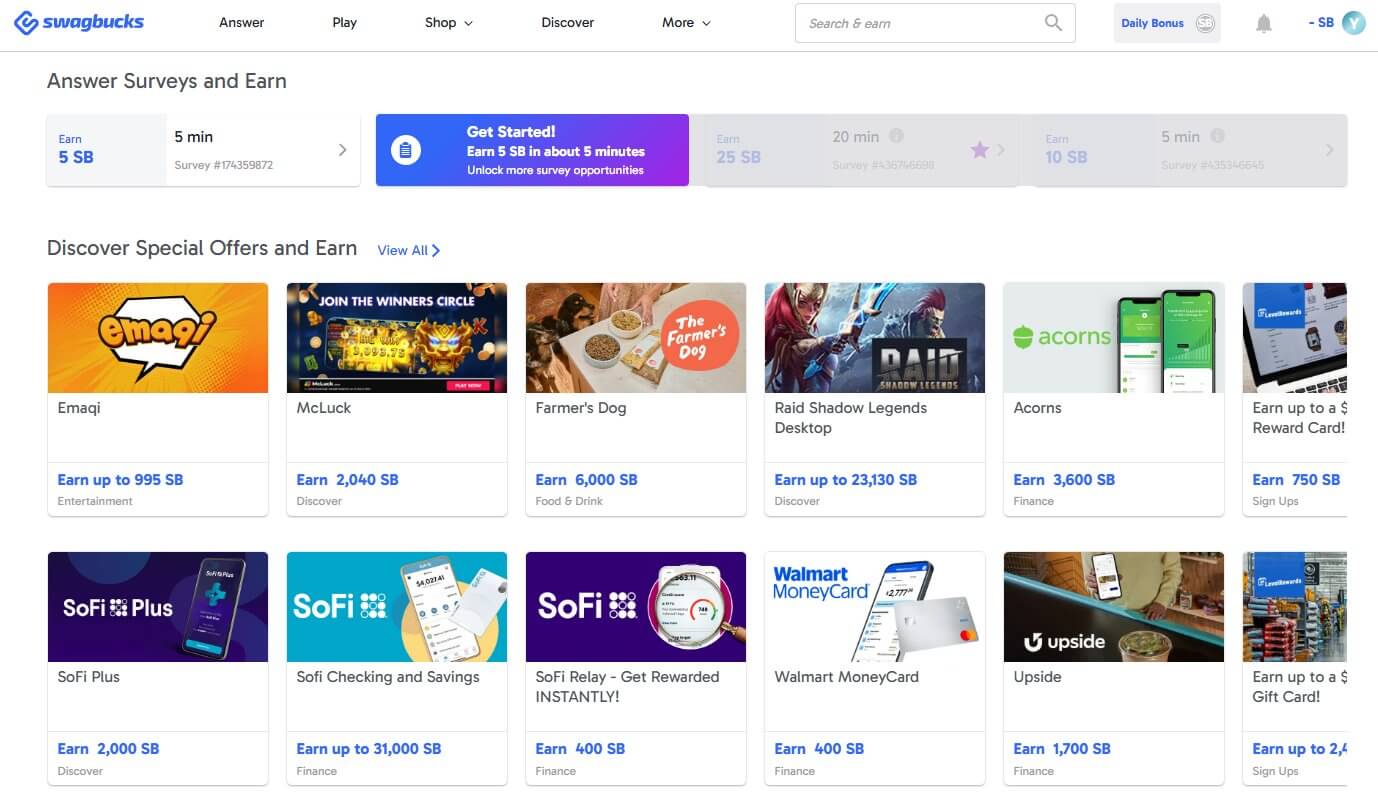
Task: Click the Swagbucks logo
Action: [x=79, y=22]
